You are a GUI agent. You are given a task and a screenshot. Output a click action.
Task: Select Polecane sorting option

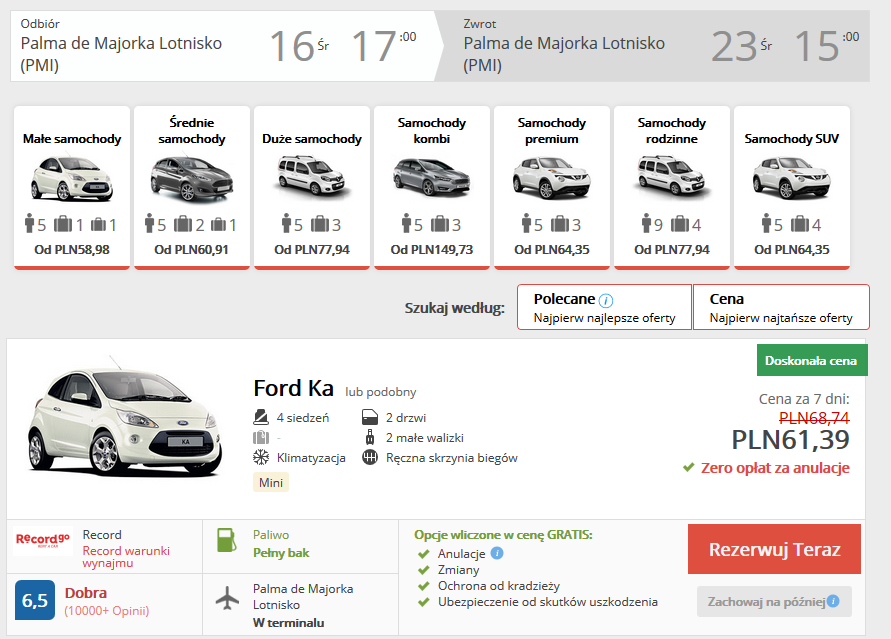point(604,306)
